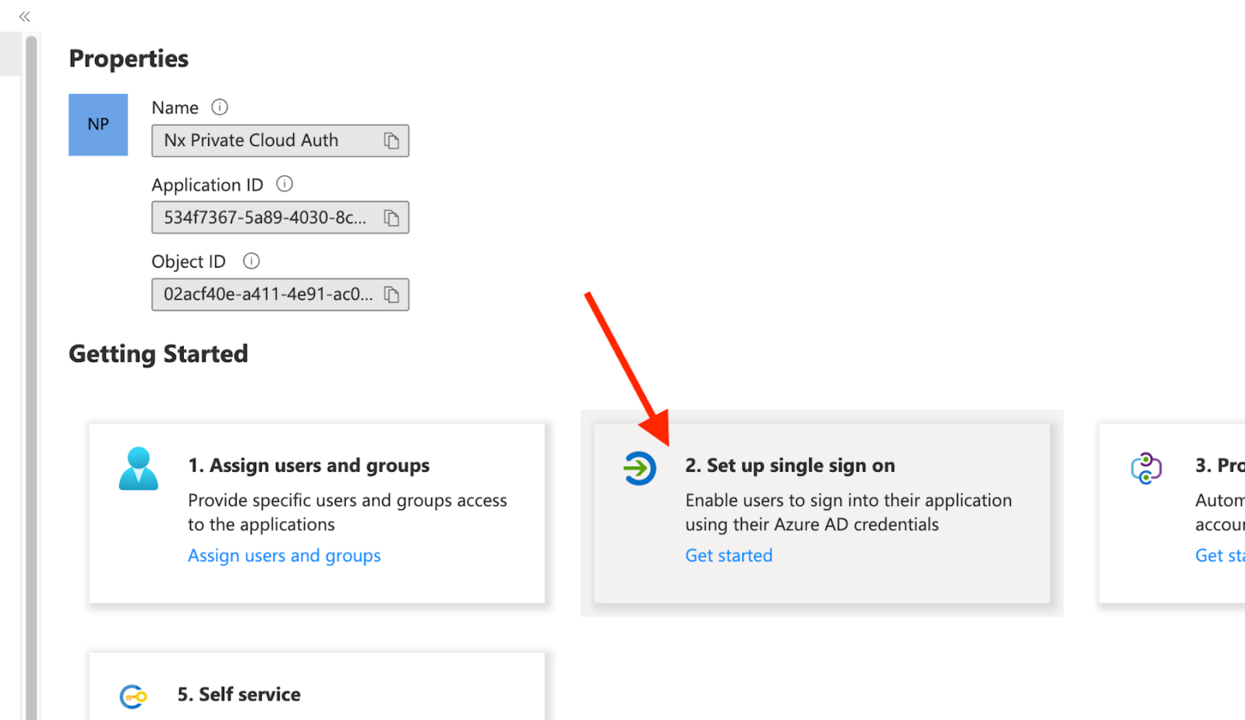Image resolution: width=1245 pixels, height=720 pixels.
Task: Select the Set up single sign on card
Action: click(821, 513)
